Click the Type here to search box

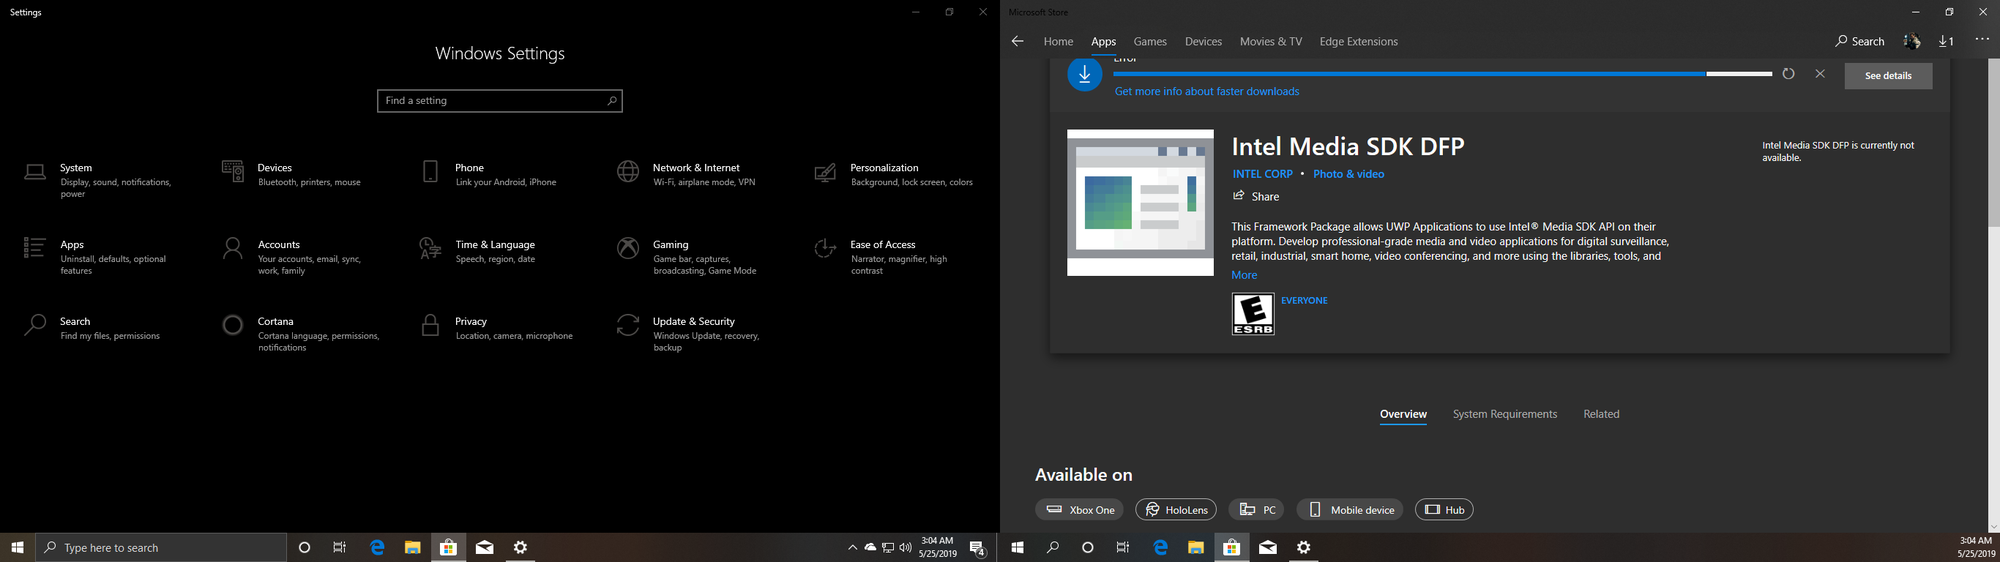pos(161,547)
